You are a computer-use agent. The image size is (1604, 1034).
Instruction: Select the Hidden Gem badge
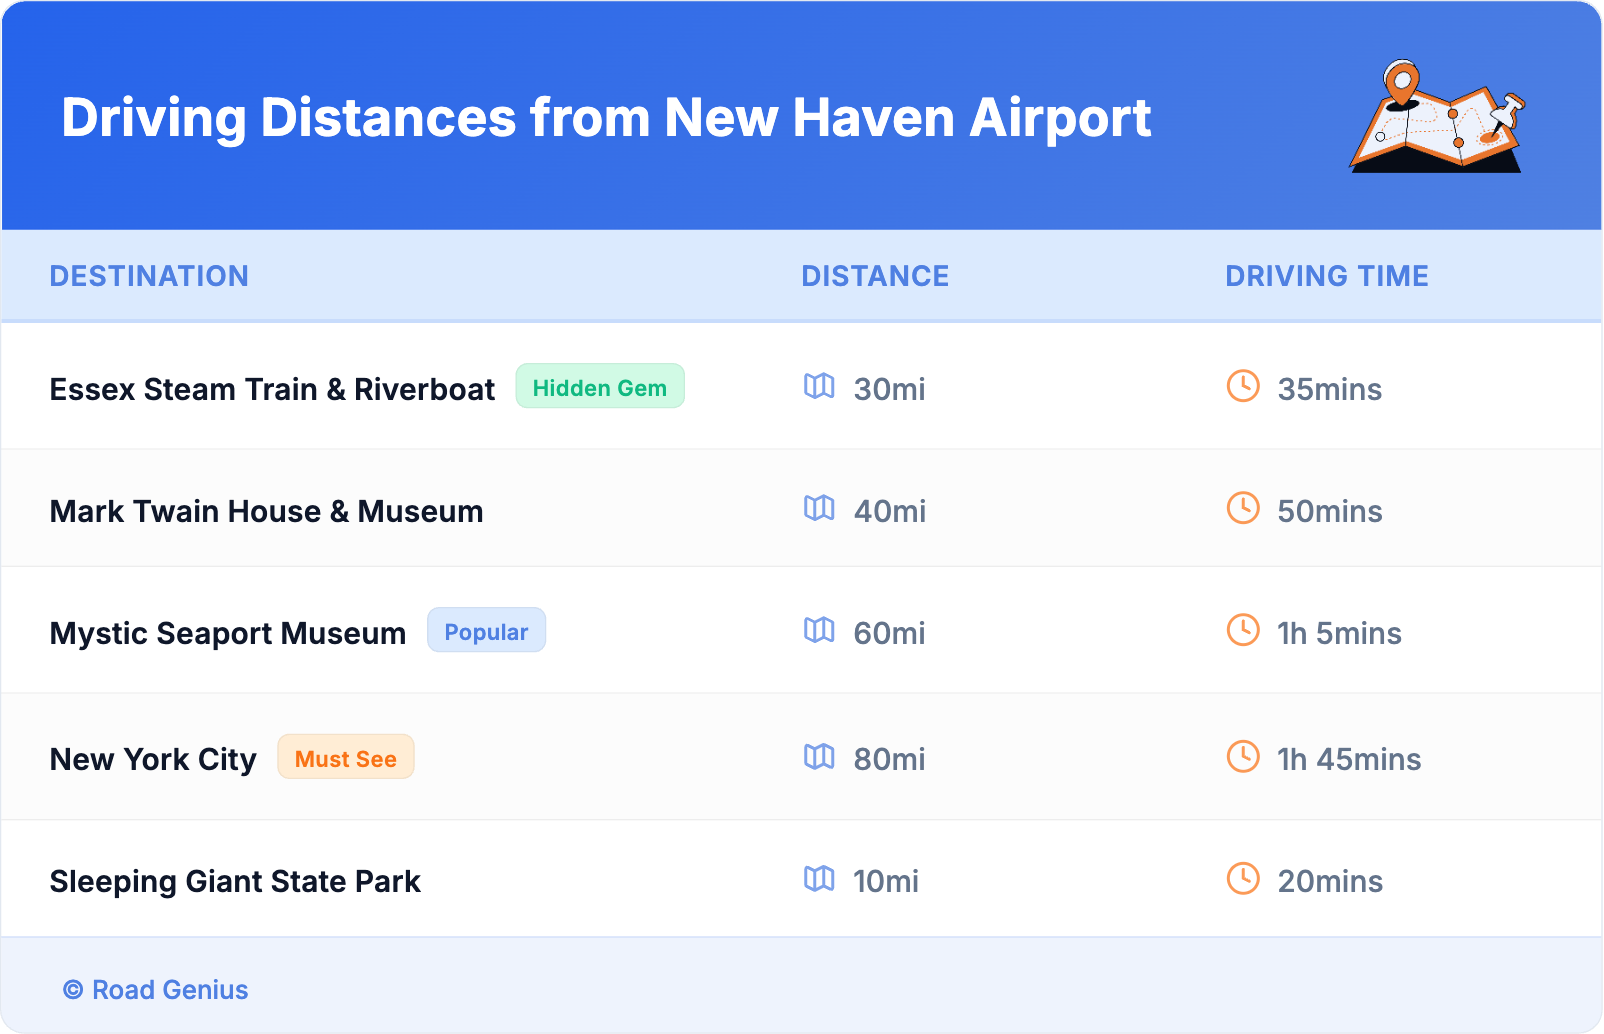pyautogui.click(x=599, y=387)
